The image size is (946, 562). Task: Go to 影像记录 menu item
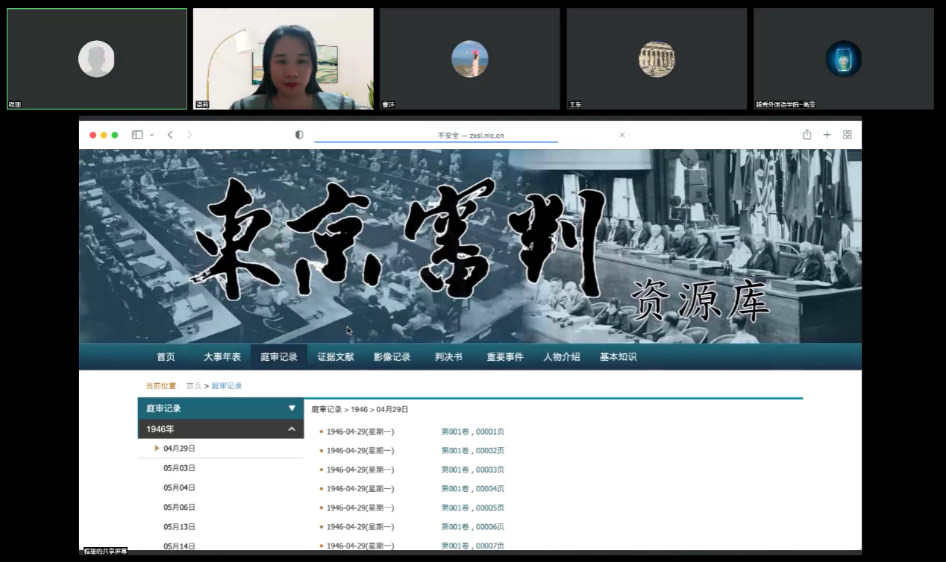[x=392, y=357]
